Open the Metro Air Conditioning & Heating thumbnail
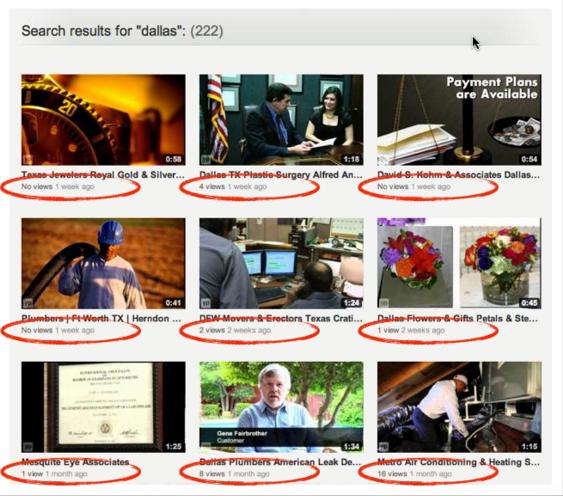Screen dimensions: 563x496 459,407
